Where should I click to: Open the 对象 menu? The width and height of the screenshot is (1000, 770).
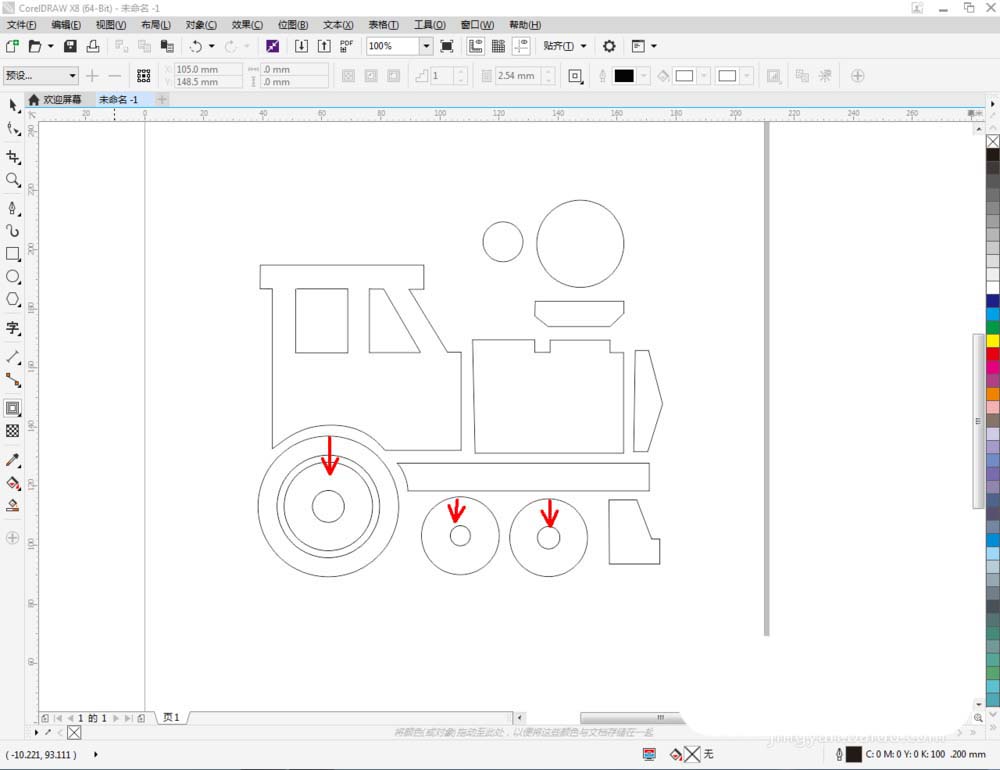201,25
